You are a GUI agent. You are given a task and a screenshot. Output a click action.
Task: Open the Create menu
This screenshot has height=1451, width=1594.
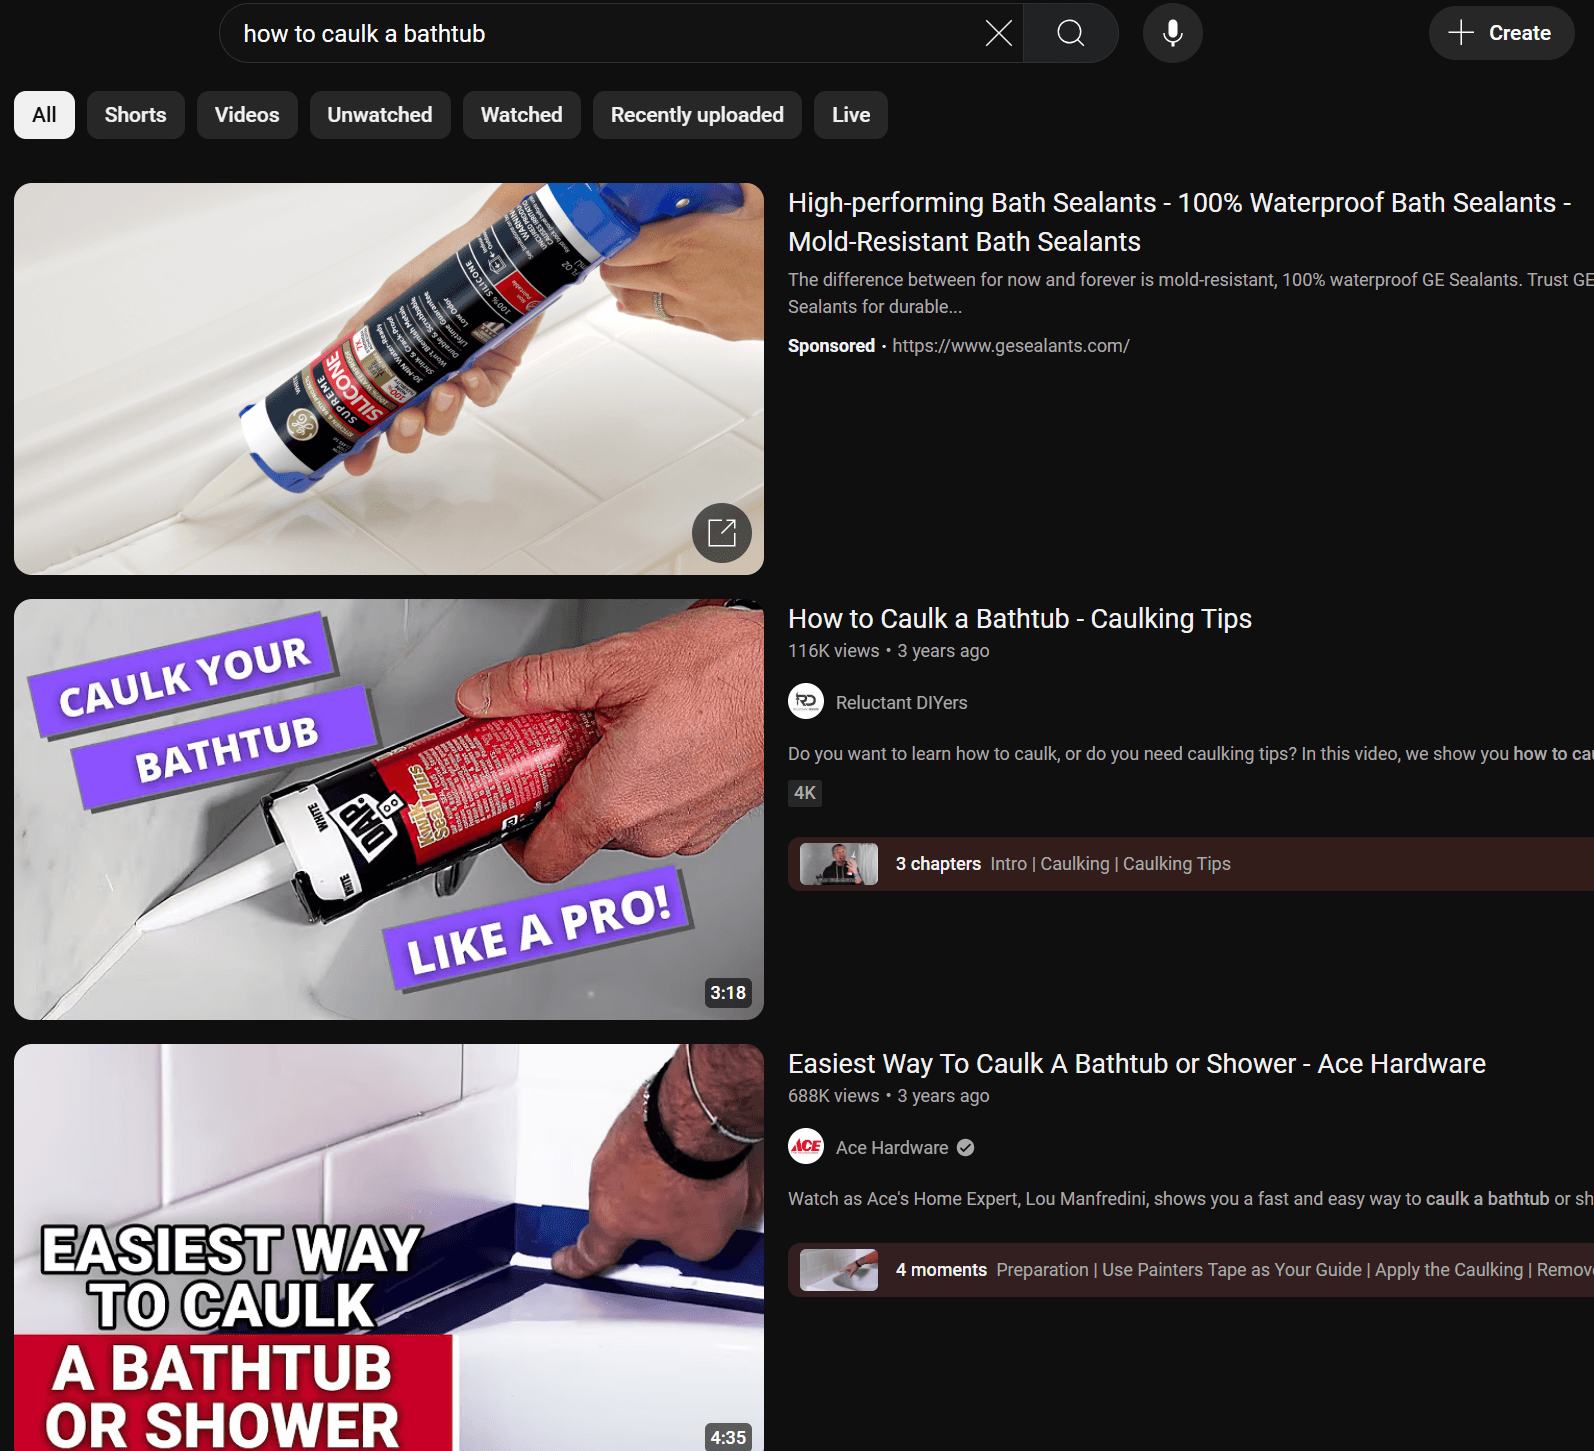(x=1501, y=33)
